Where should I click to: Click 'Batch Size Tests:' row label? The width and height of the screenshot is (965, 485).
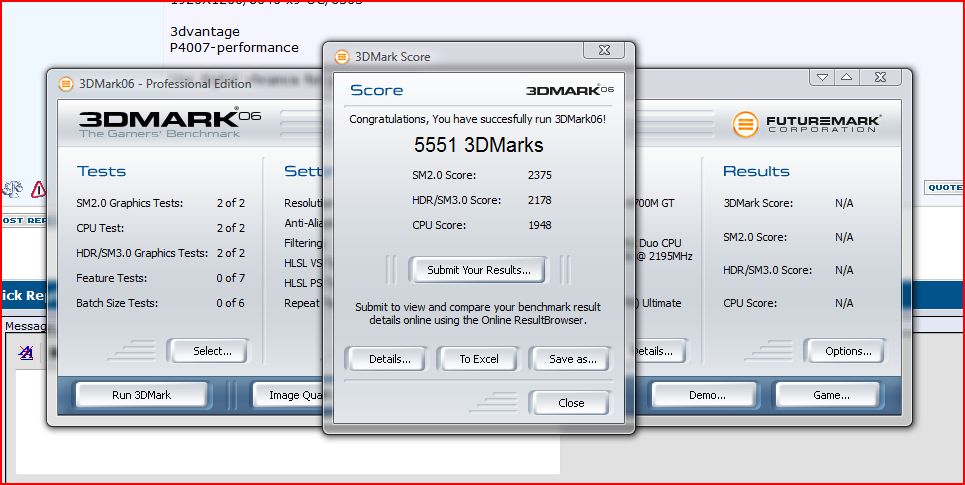[x=117, y=303]
